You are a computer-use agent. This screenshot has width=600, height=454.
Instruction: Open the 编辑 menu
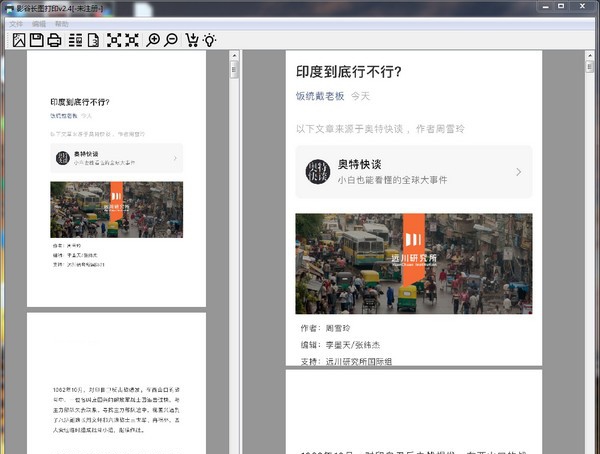pos(39,22)
